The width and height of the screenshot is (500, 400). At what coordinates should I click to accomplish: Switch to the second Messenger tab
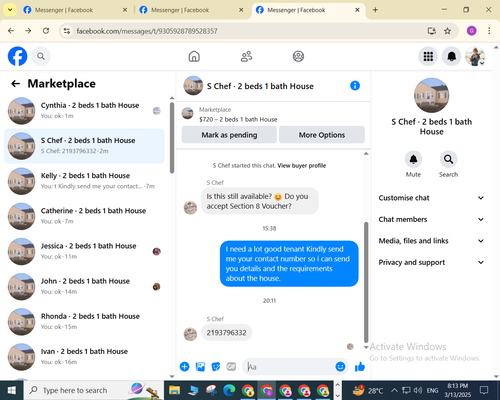191,10
